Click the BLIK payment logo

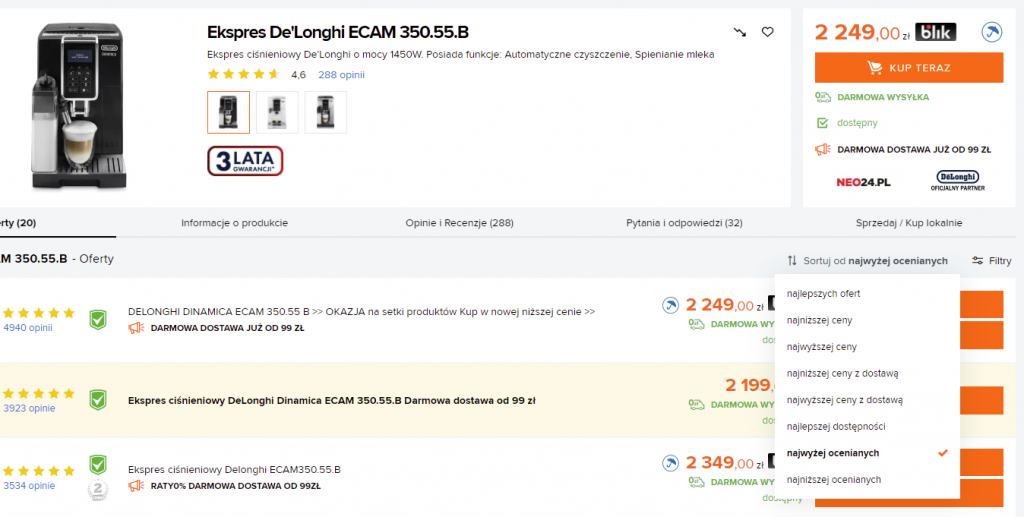[936, 32]
